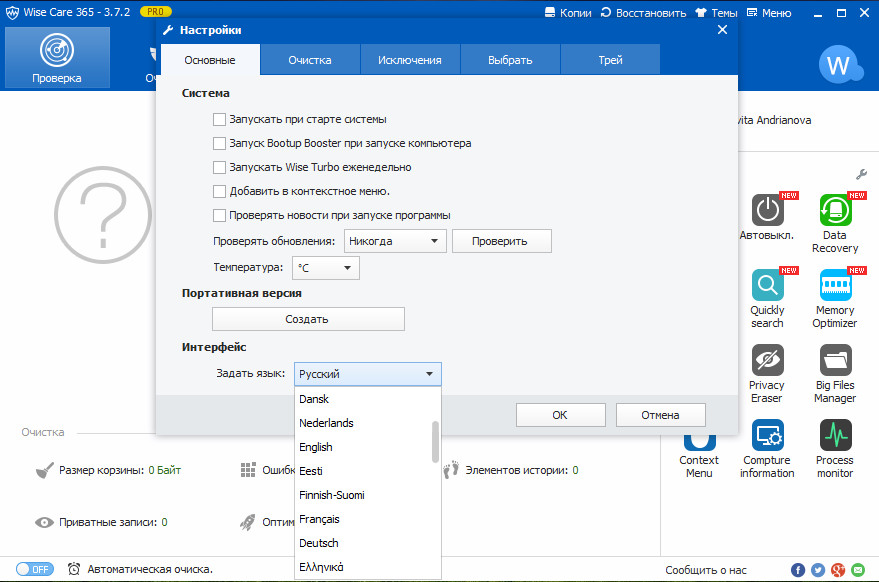Open the Quickly search tool icon
This screenshot has width=879, height=582.
pos(767,285)
